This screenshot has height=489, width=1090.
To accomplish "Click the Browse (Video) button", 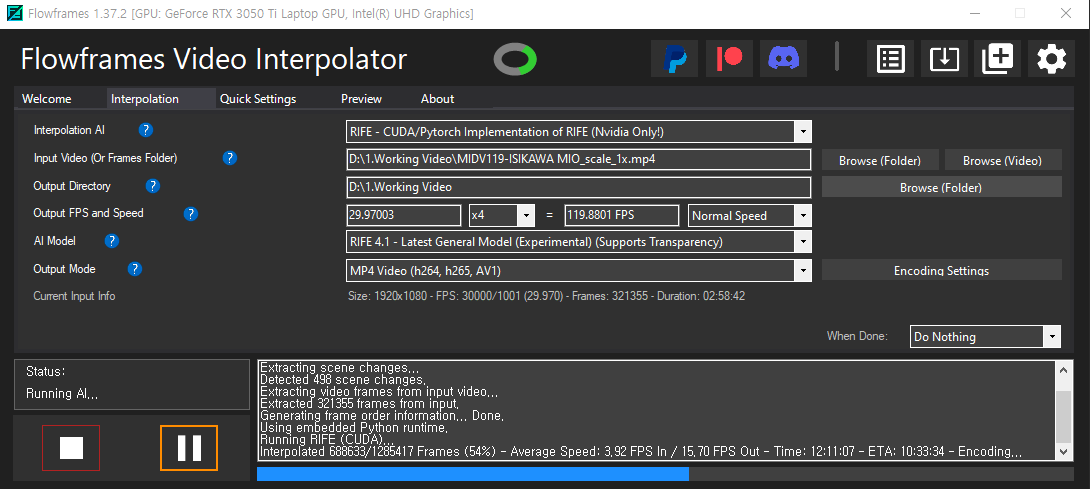I will click(x=1002, y=160).
